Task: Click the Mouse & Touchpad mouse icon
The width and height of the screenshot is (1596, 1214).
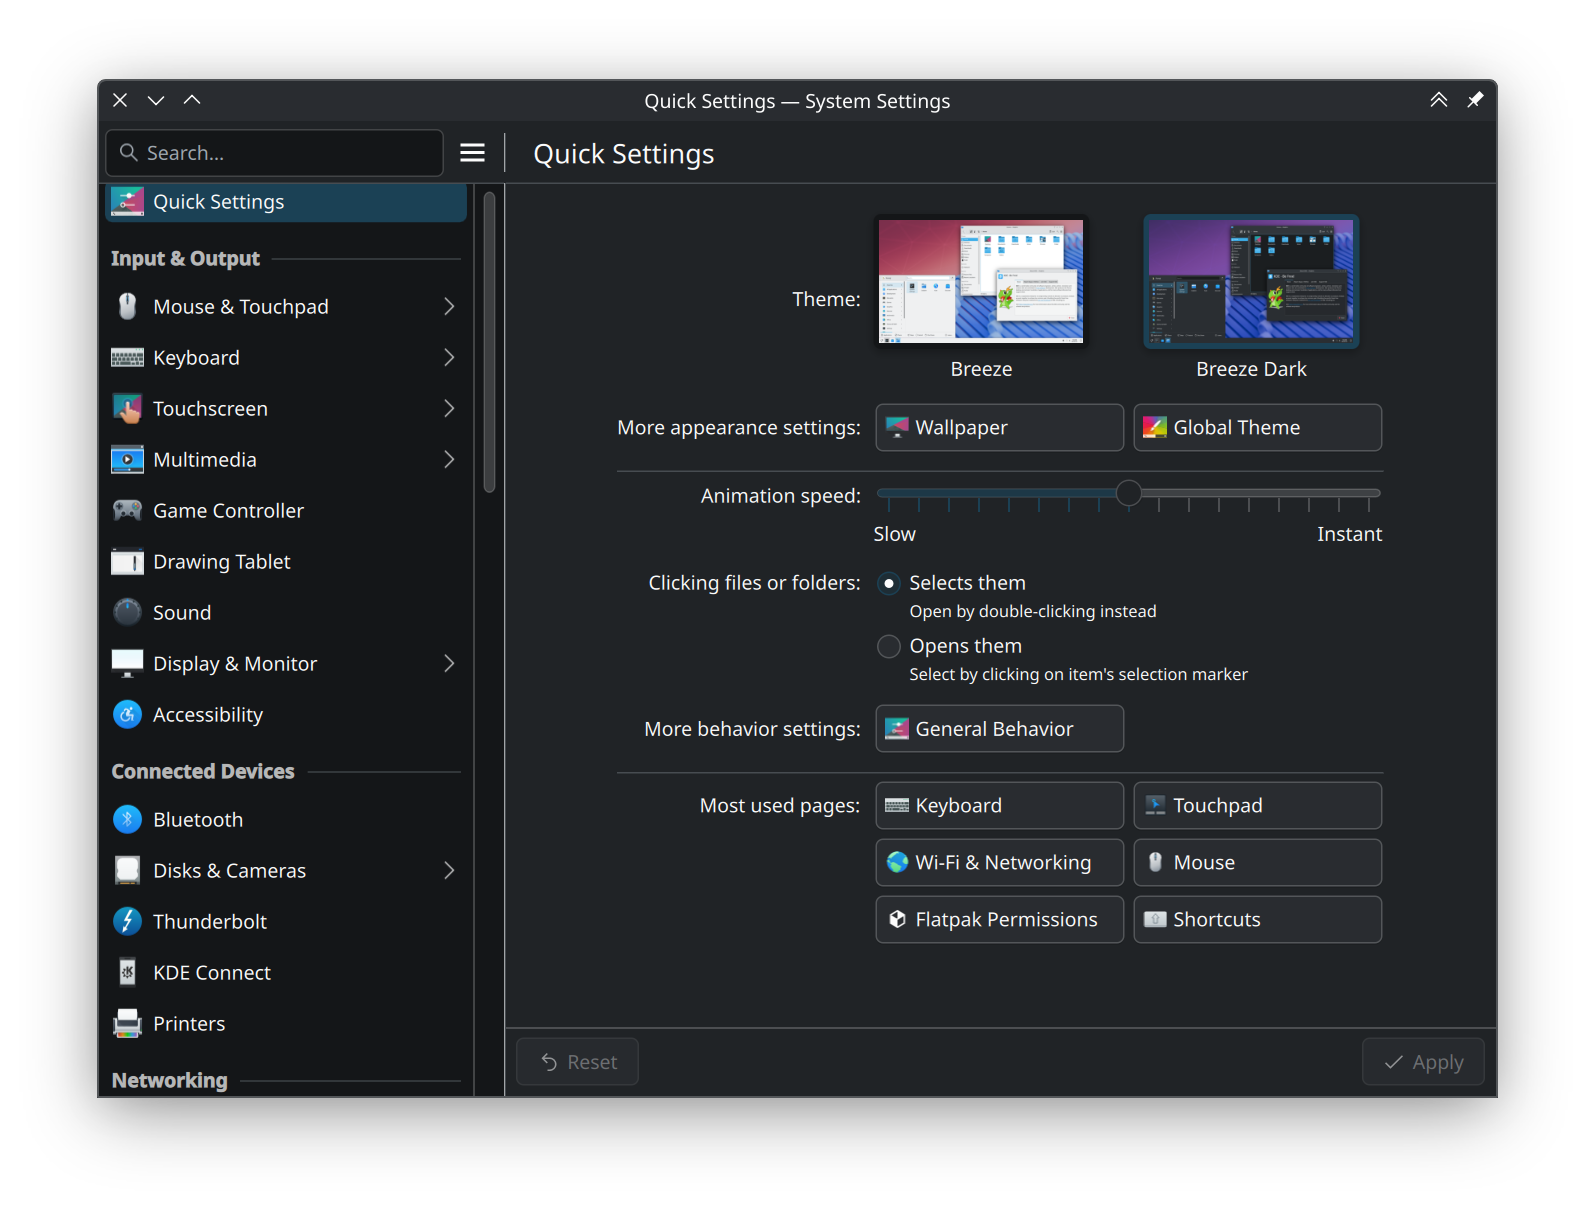Action: point(127,306)
